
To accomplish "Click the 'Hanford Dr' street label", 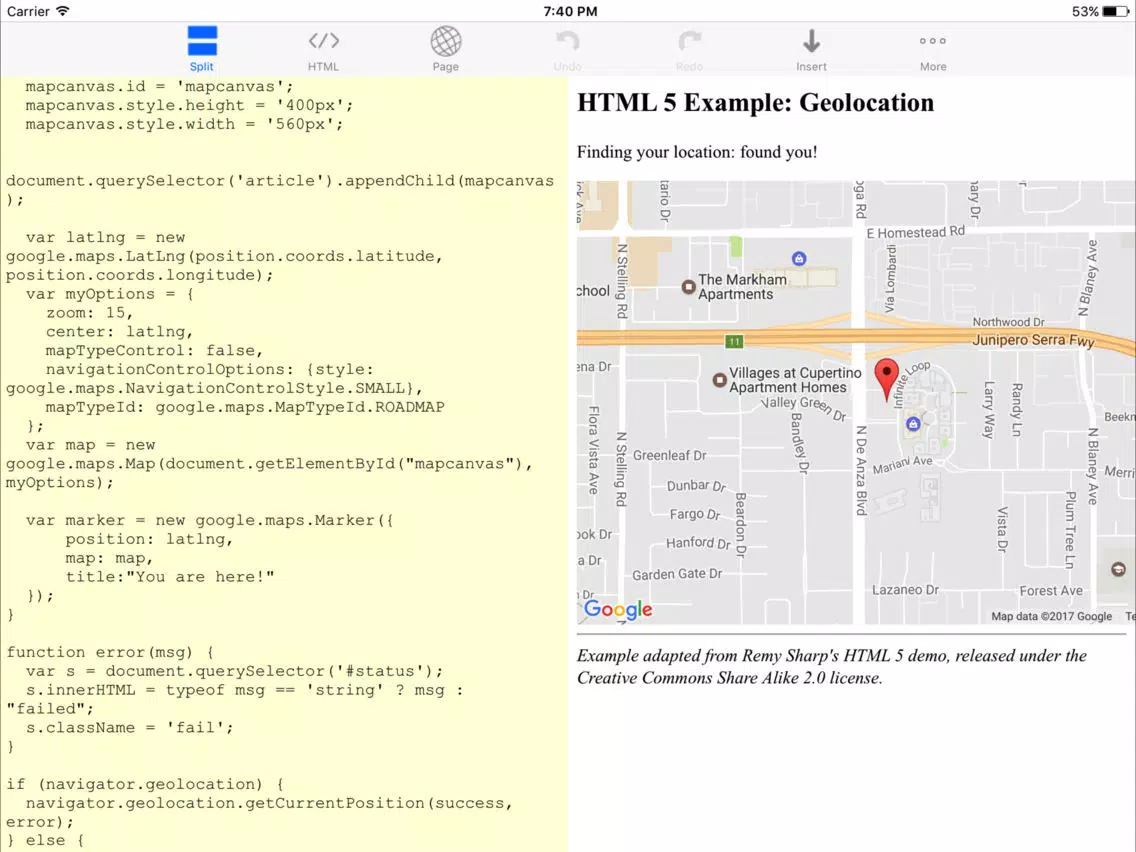I will (698, 543).
